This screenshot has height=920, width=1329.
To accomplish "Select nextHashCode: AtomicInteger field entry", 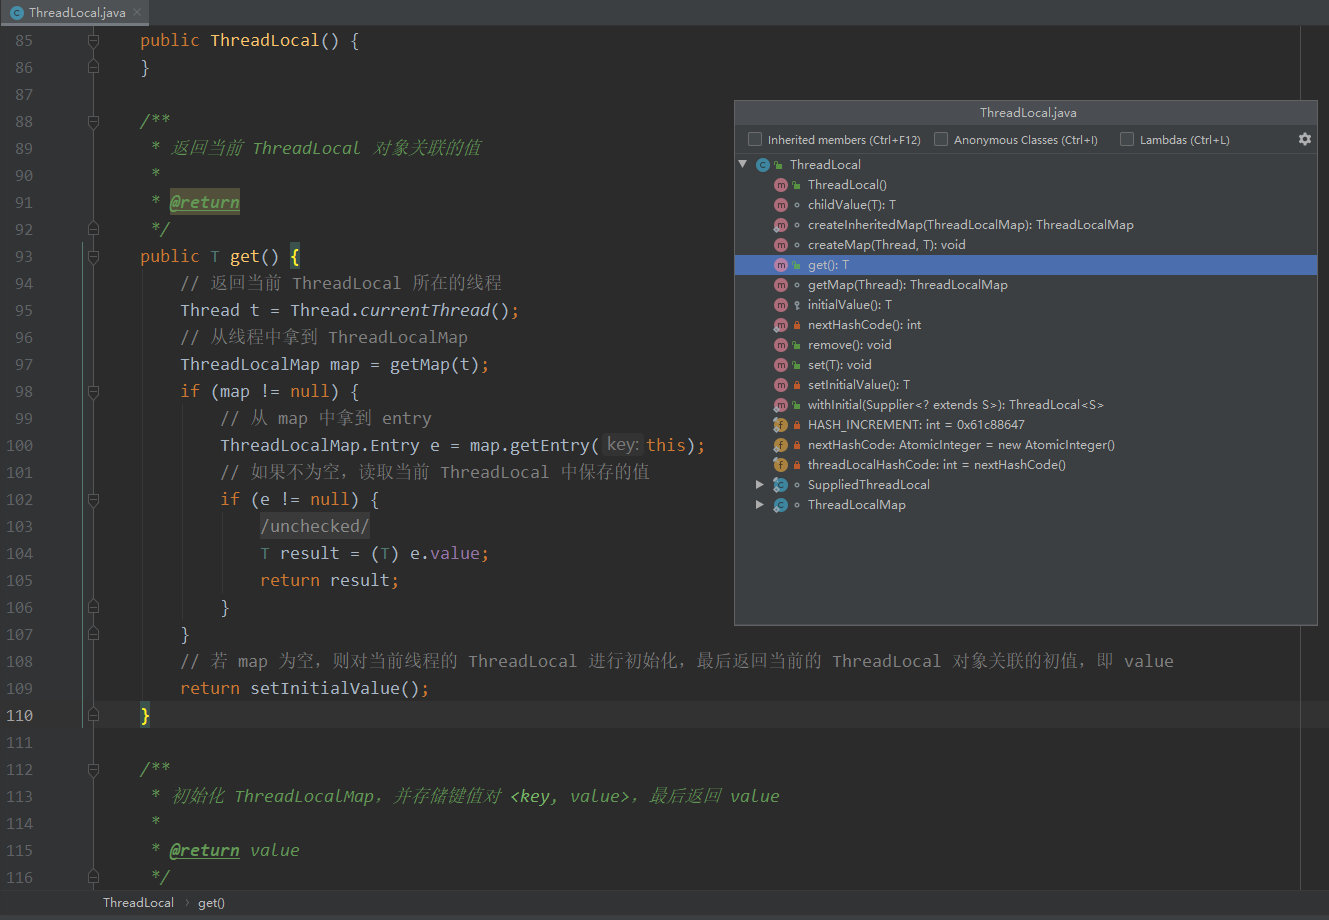I will pyautogui.click(x=1026, y=445).
